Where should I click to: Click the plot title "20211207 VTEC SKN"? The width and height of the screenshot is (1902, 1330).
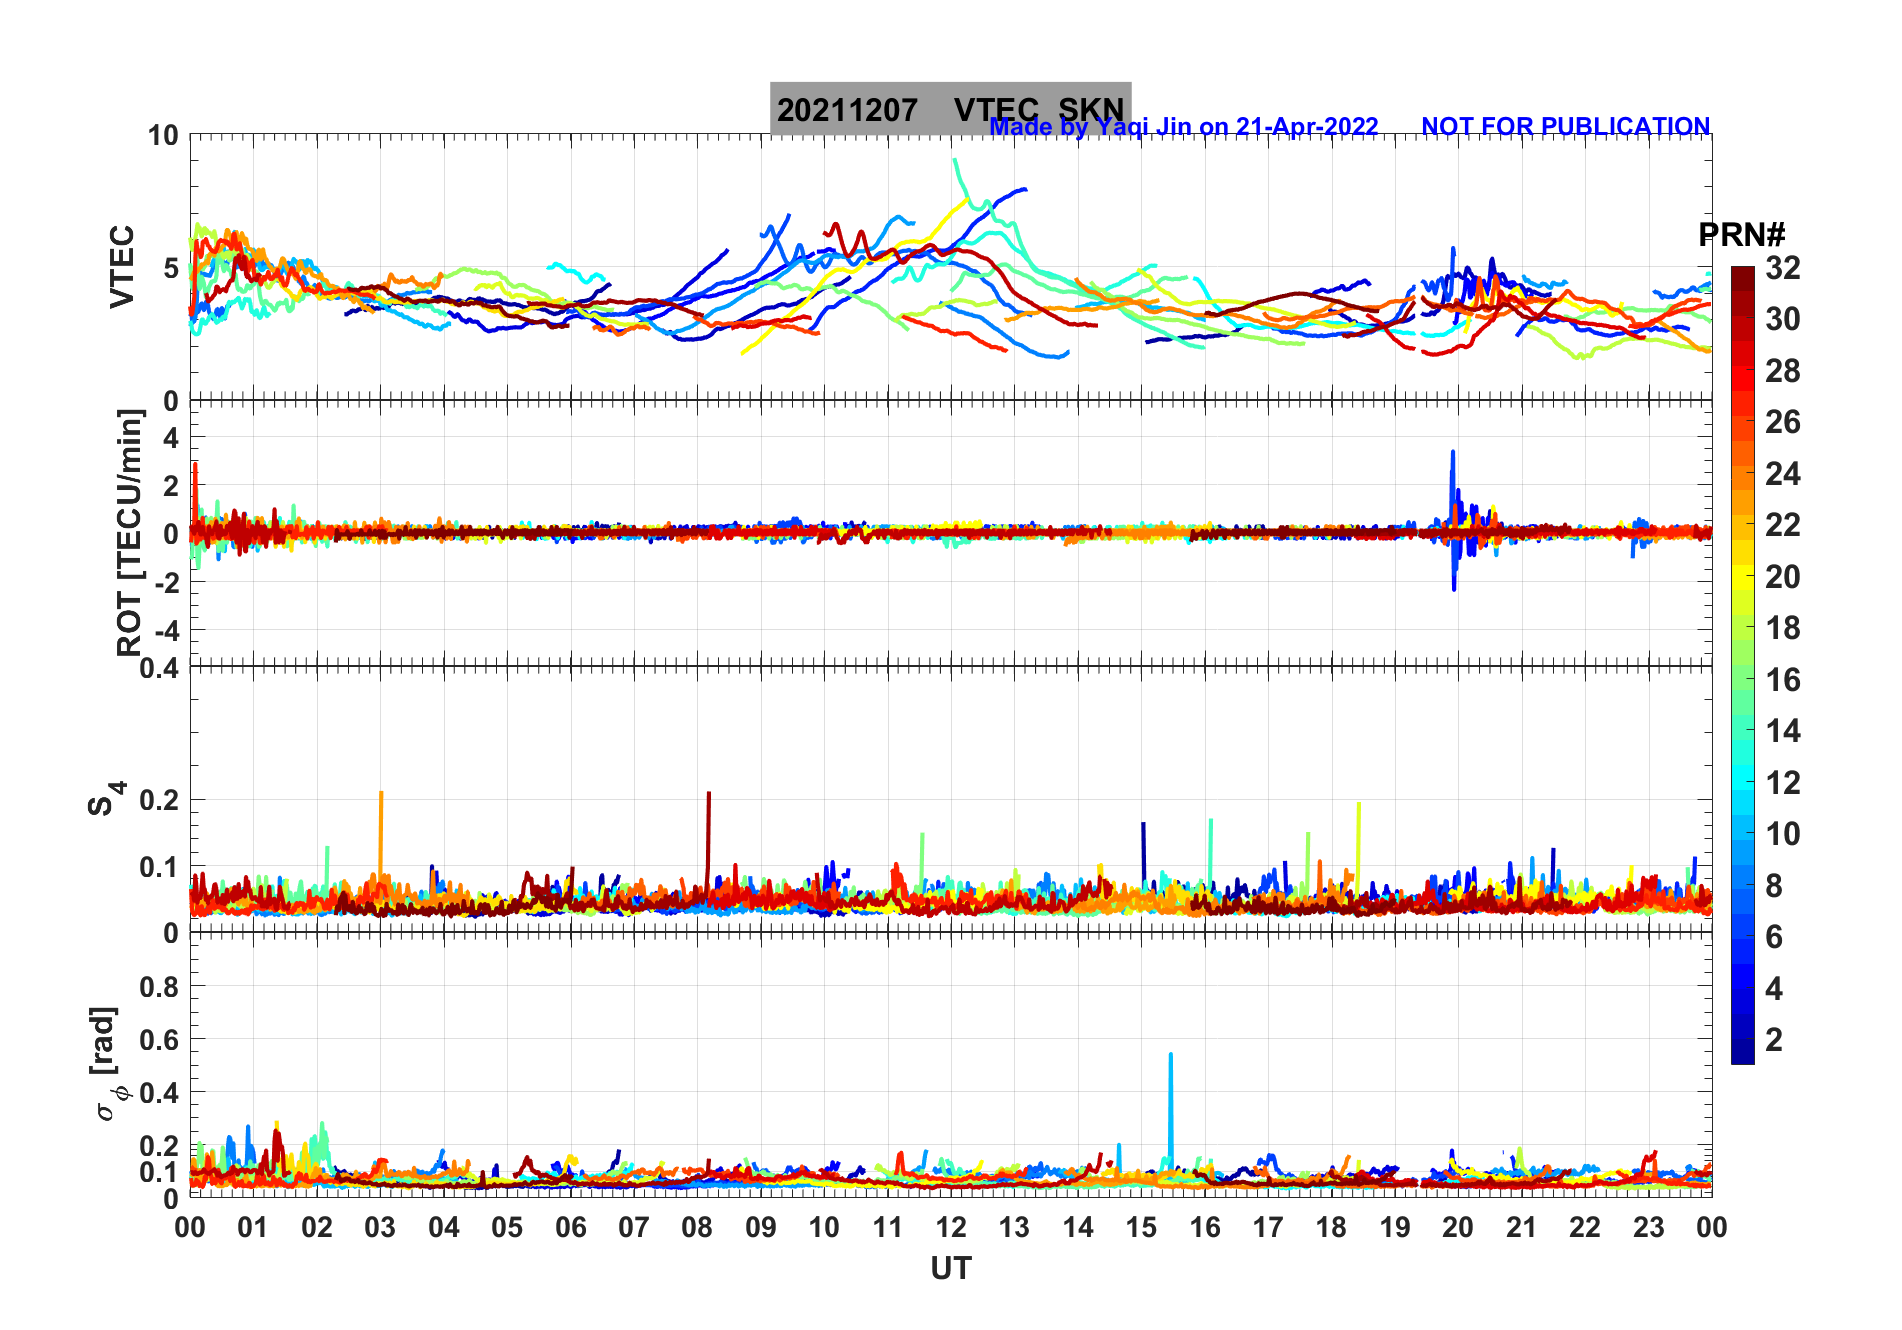pos(950,109)
